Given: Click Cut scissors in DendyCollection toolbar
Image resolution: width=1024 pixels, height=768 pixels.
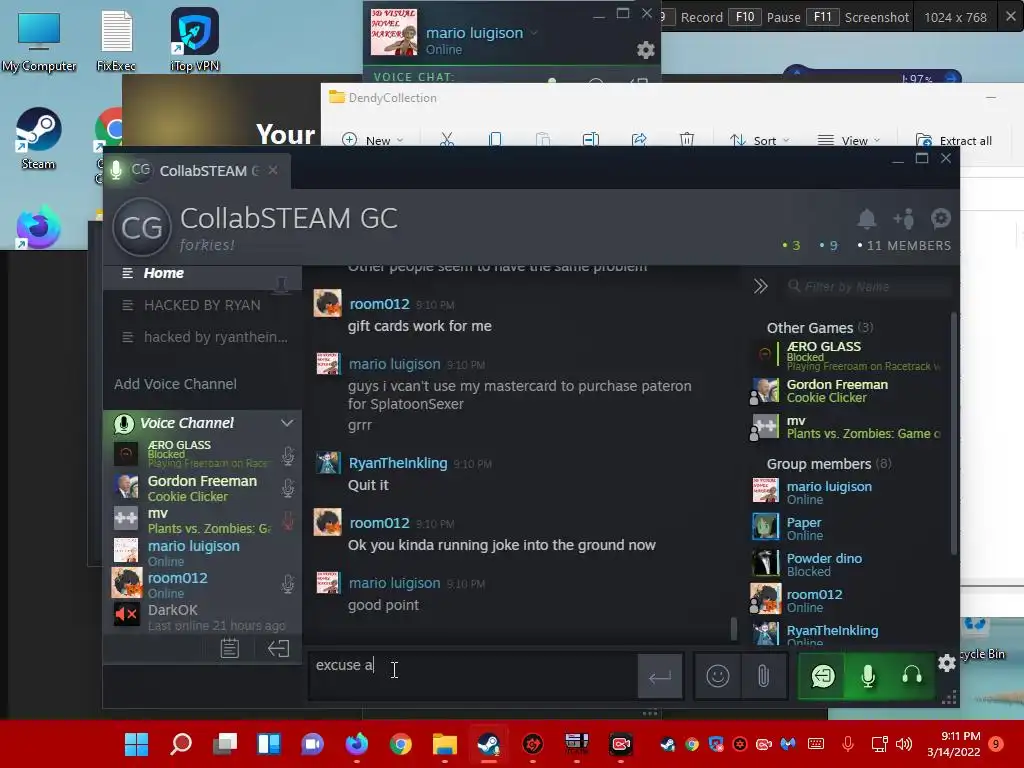Looking at the screenshot, I should coord(447,139).
